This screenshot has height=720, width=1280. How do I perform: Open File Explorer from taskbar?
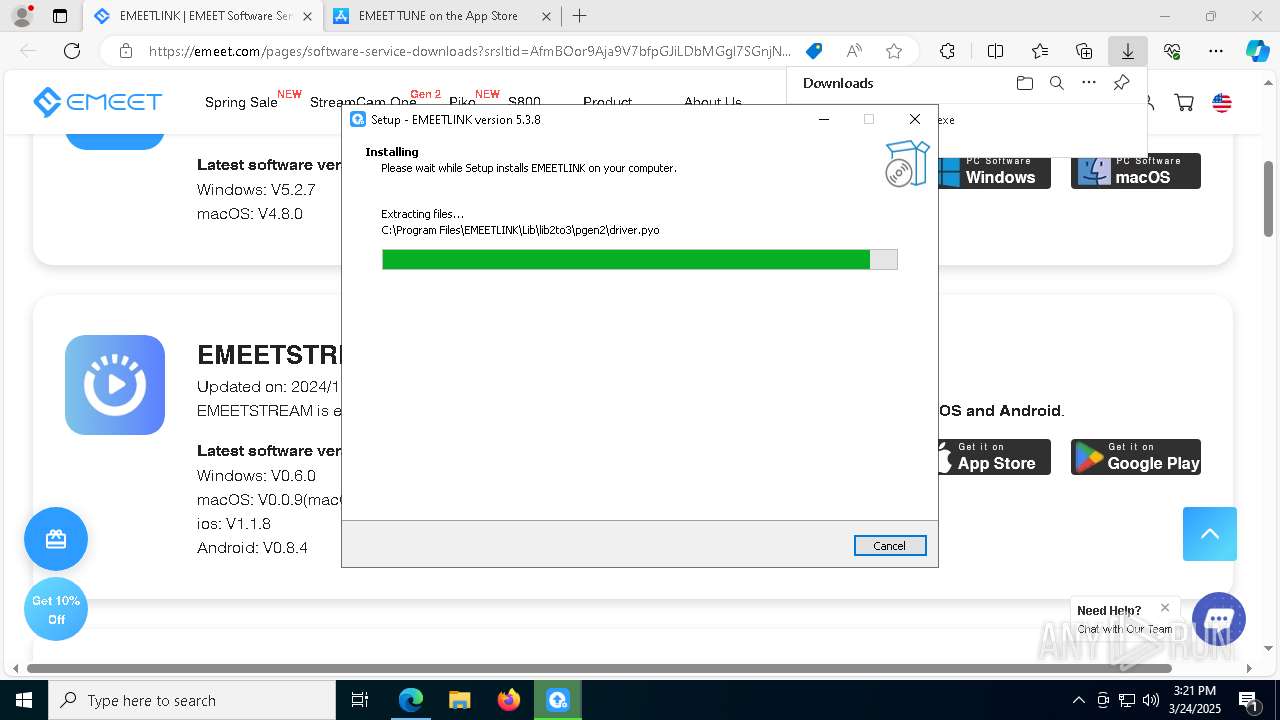[x=459, y=700]
